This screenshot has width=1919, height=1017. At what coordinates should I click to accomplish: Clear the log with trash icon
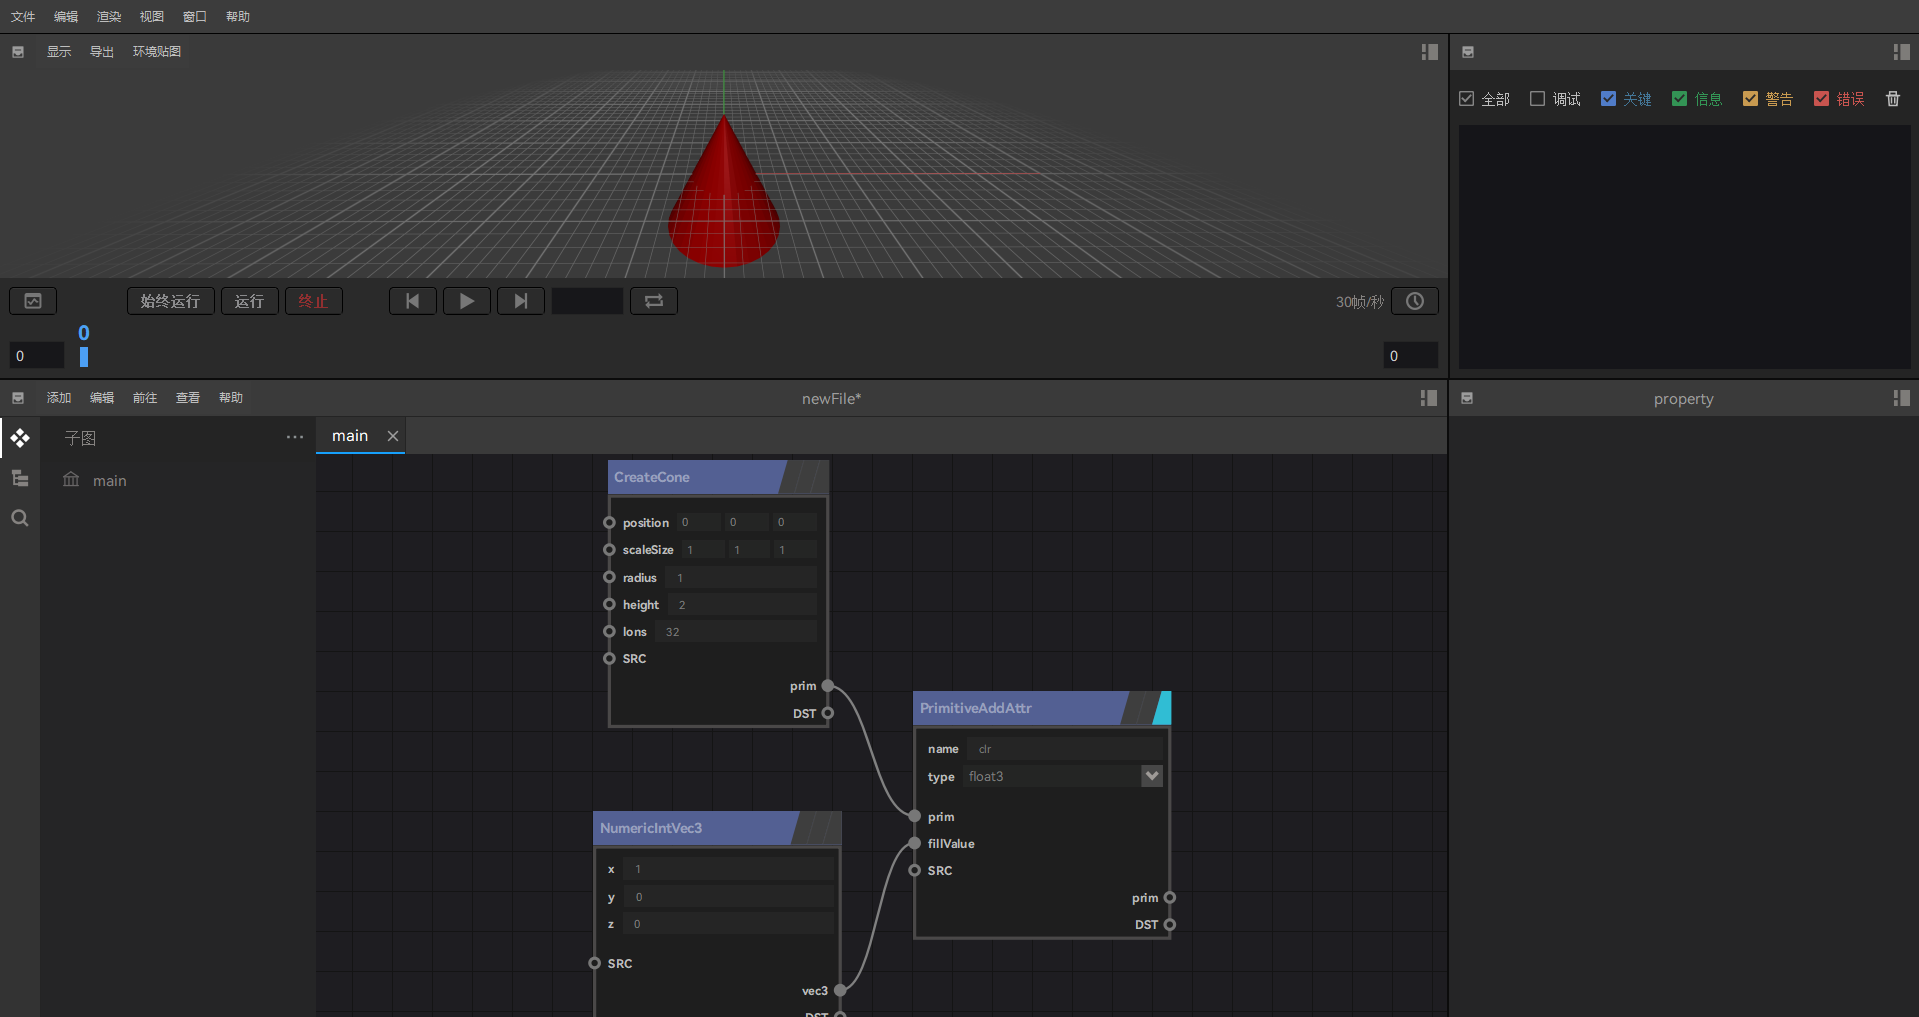pos(1892,99)
